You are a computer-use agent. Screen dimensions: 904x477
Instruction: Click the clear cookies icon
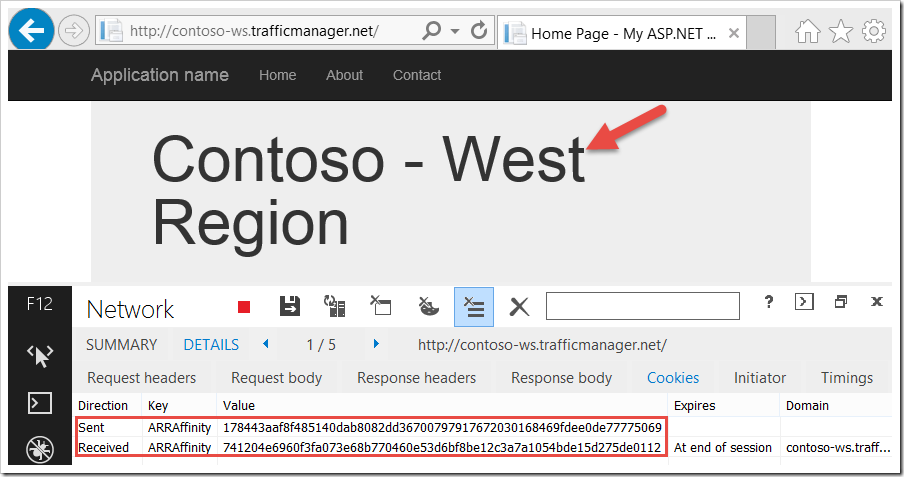(x=428, y=306)
